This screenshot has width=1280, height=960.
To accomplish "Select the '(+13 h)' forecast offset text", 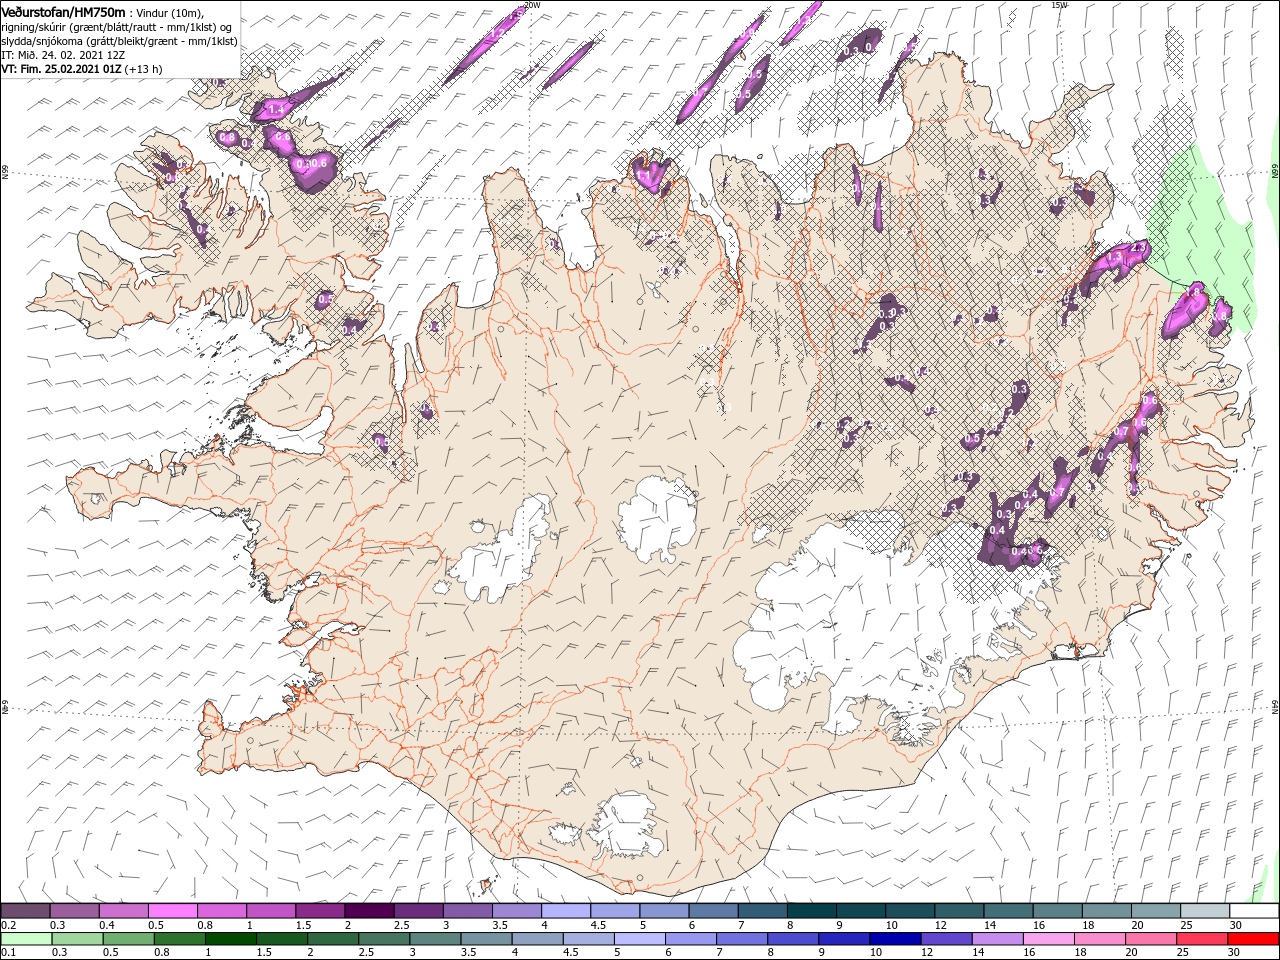I will coord(144,69).
